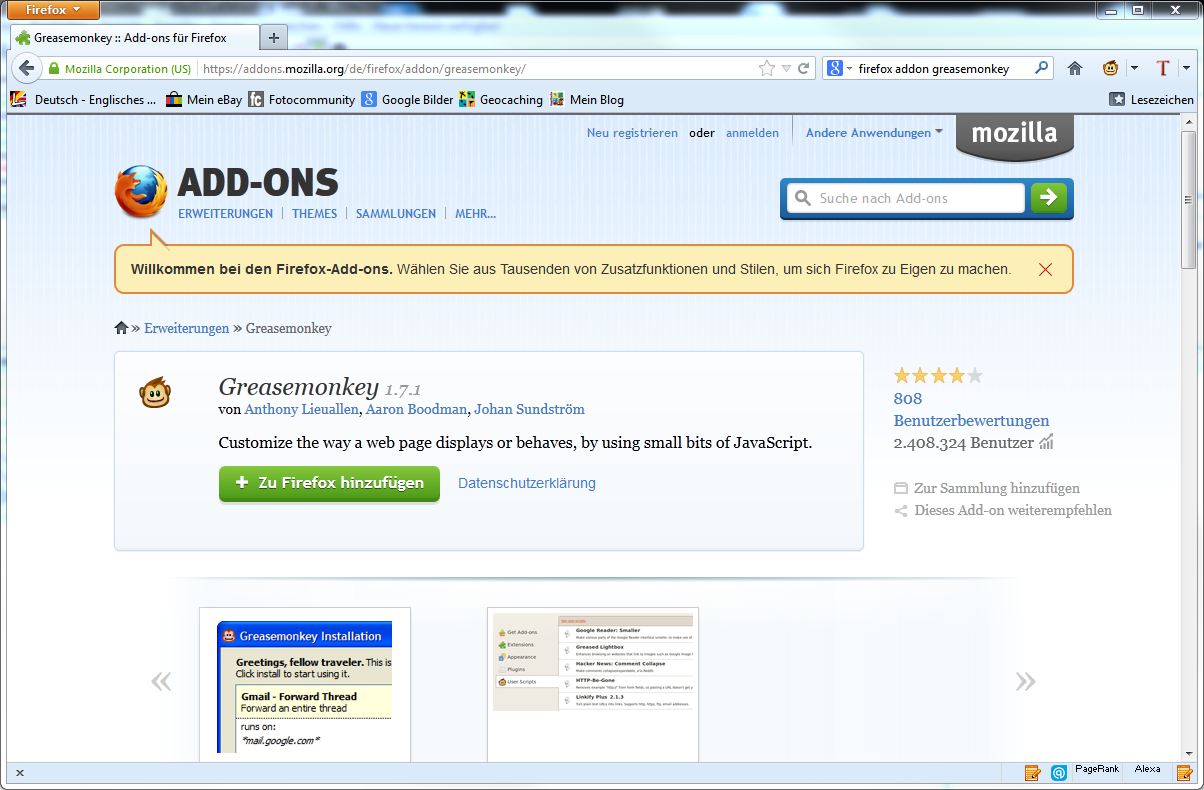Click PageRank status bar item
Screen dimensions: 1204x790
[1097, 769]
